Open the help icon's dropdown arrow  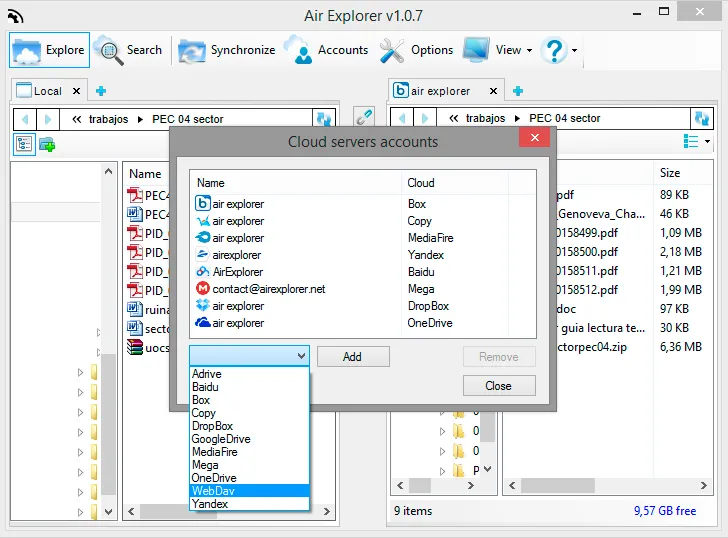574,50
